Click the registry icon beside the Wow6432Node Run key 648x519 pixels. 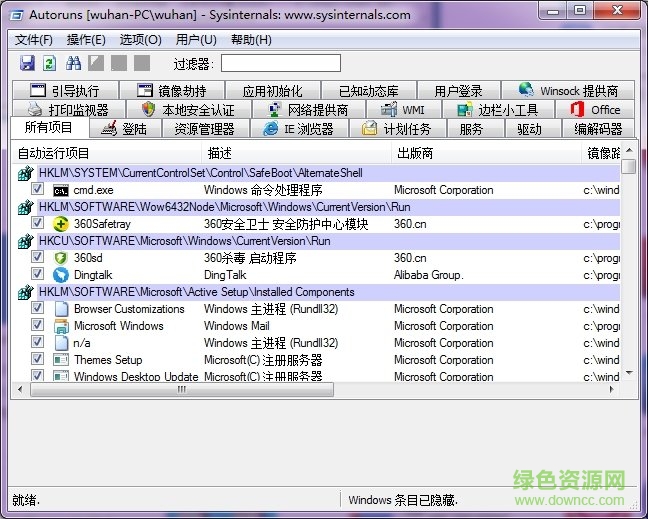click(x=25, y=207)
